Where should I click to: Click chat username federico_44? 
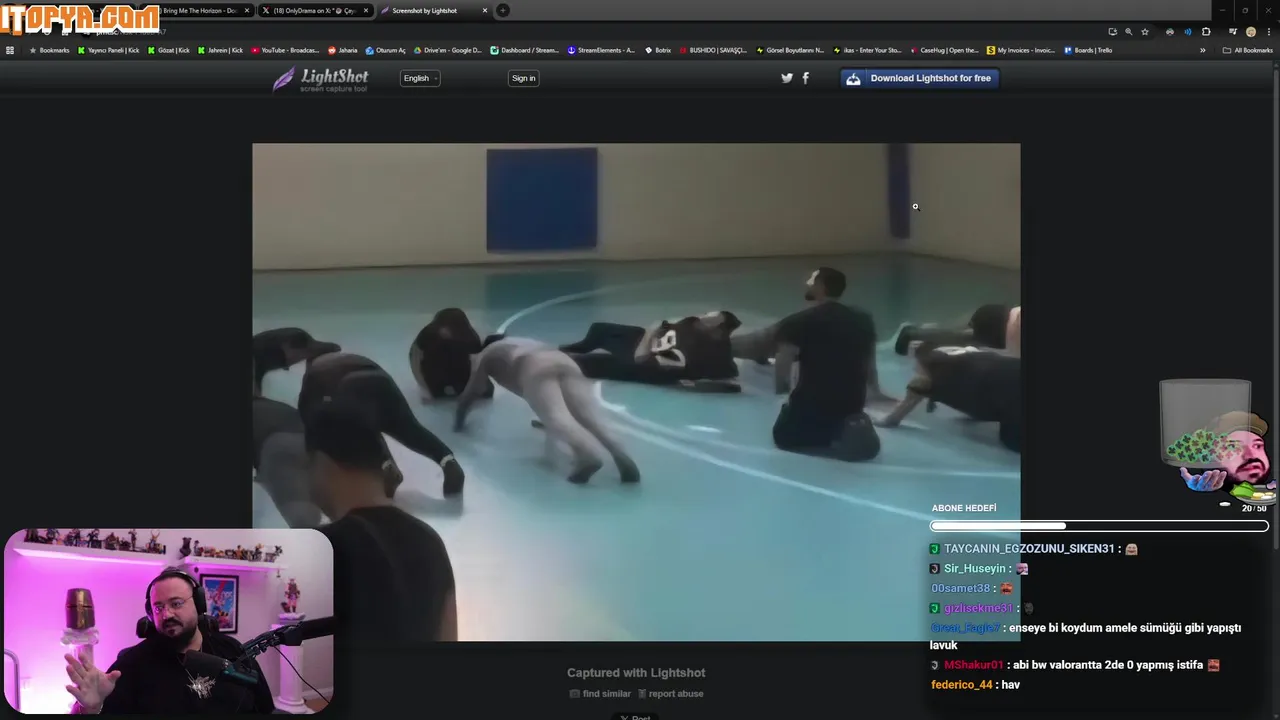tap(962, 685)
